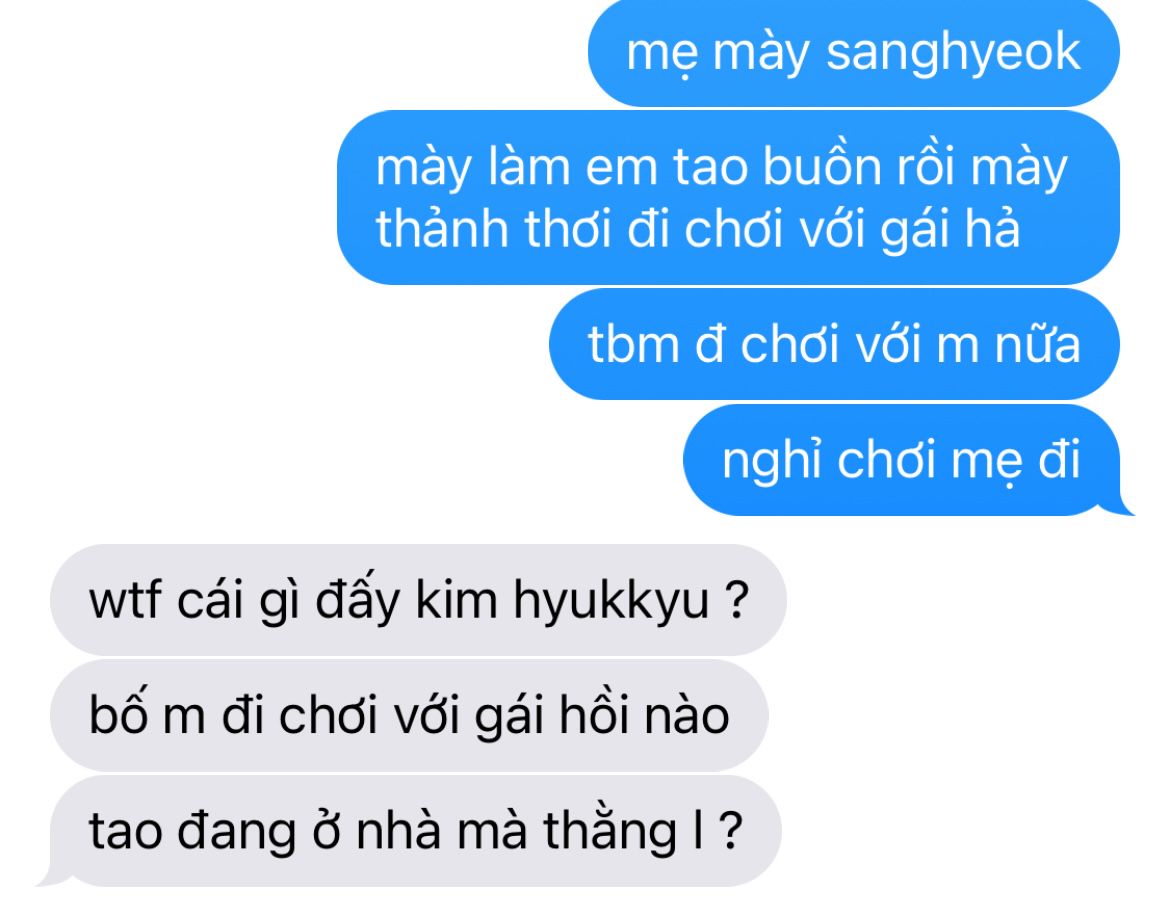This screenshot has height=910, width=1170.
Task: Tap the two-line blue message about 'em tao buồn'
Action: coord(728,197)
